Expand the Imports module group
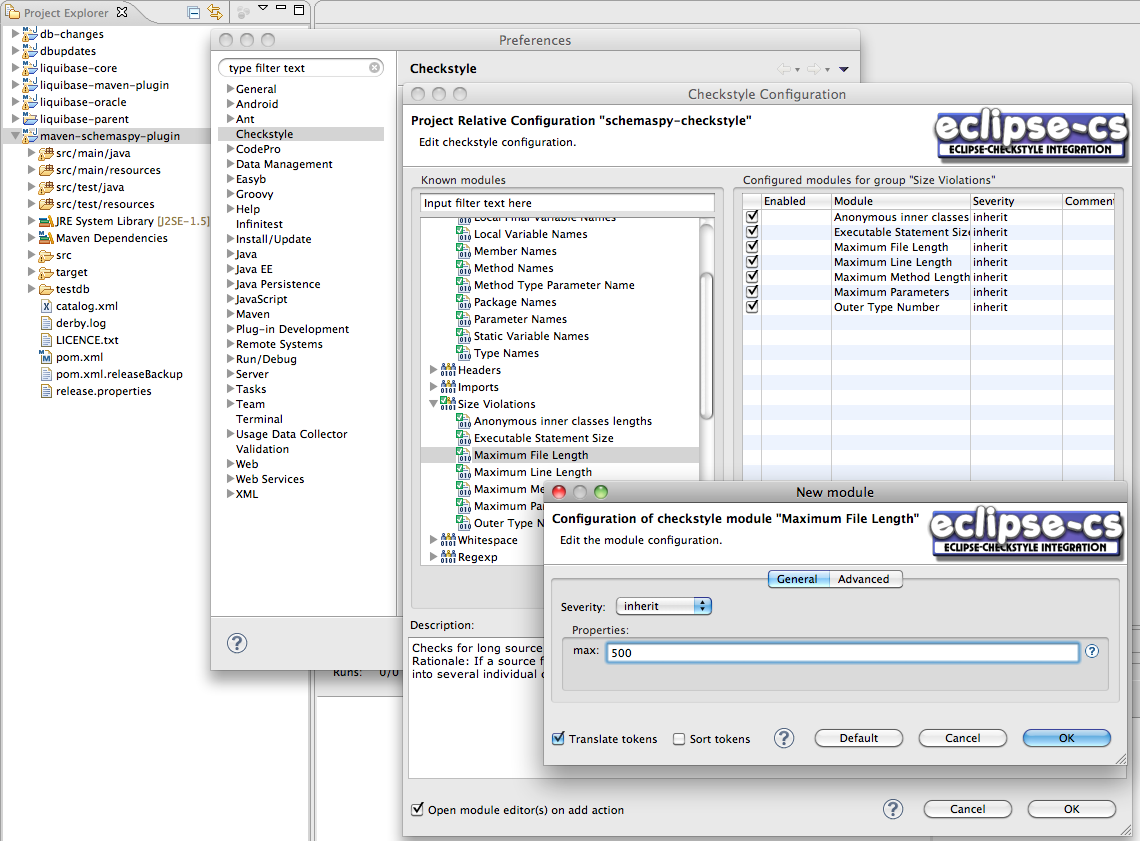 (433, 387)
